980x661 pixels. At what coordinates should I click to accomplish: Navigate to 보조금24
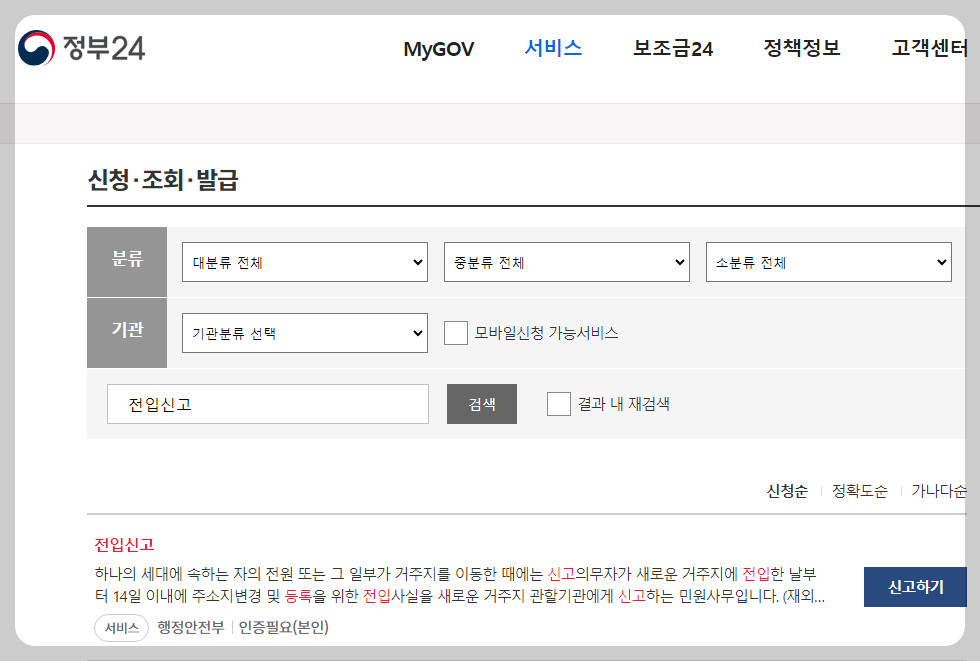click(x=672, y=48)
